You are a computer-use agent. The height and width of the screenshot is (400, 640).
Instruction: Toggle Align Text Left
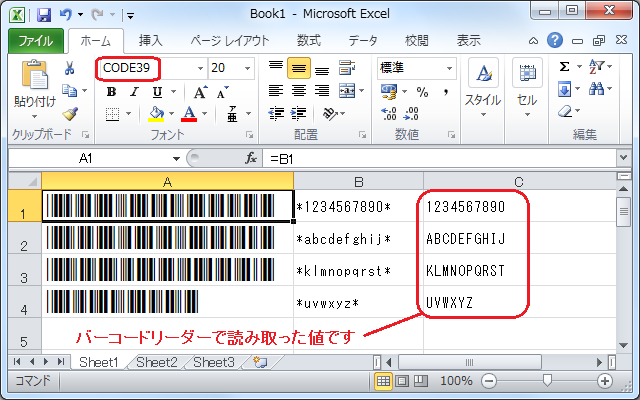(x=276, y=91)
